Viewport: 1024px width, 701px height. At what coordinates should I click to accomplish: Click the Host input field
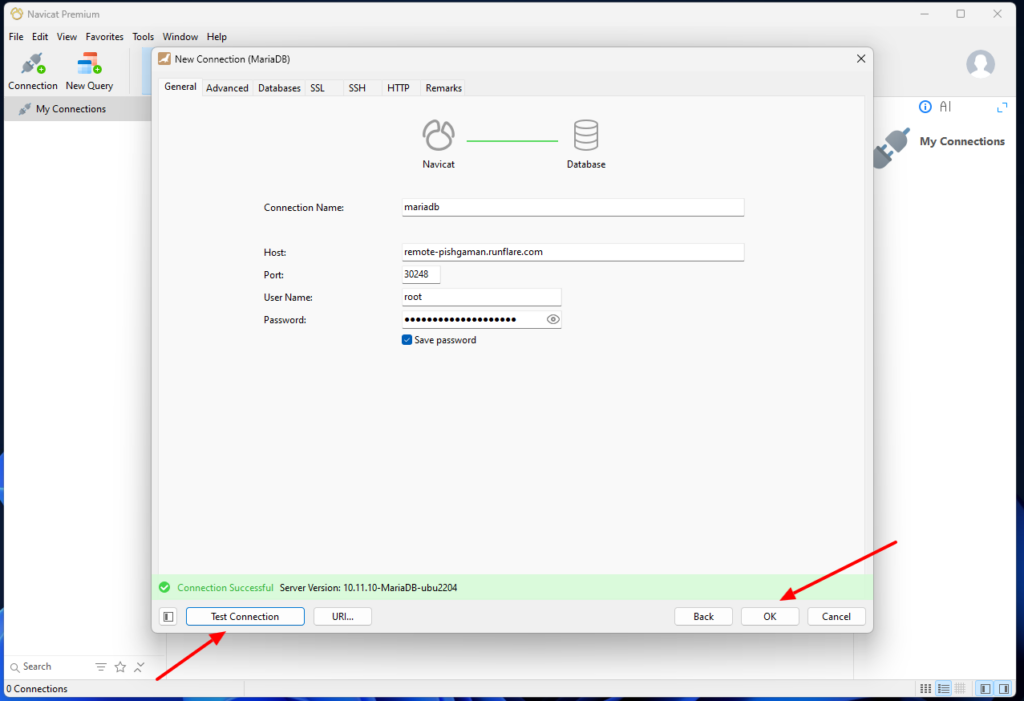coord(573,252)
